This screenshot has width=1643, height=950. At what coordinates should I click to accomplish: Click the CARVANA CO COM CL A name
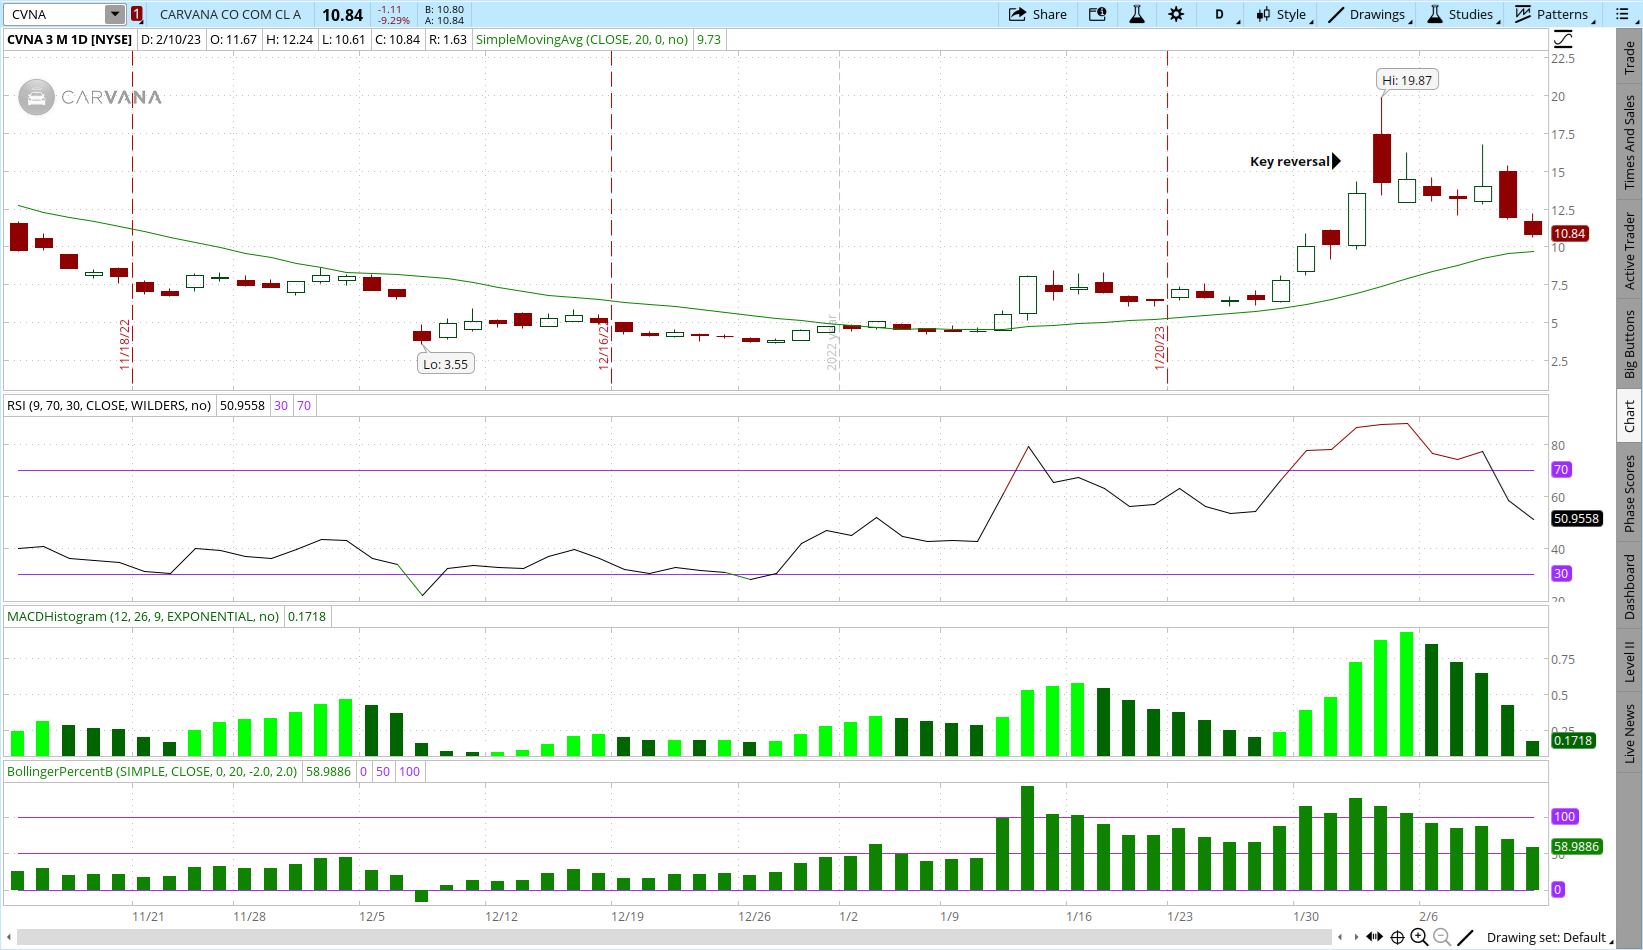point(230,14)
